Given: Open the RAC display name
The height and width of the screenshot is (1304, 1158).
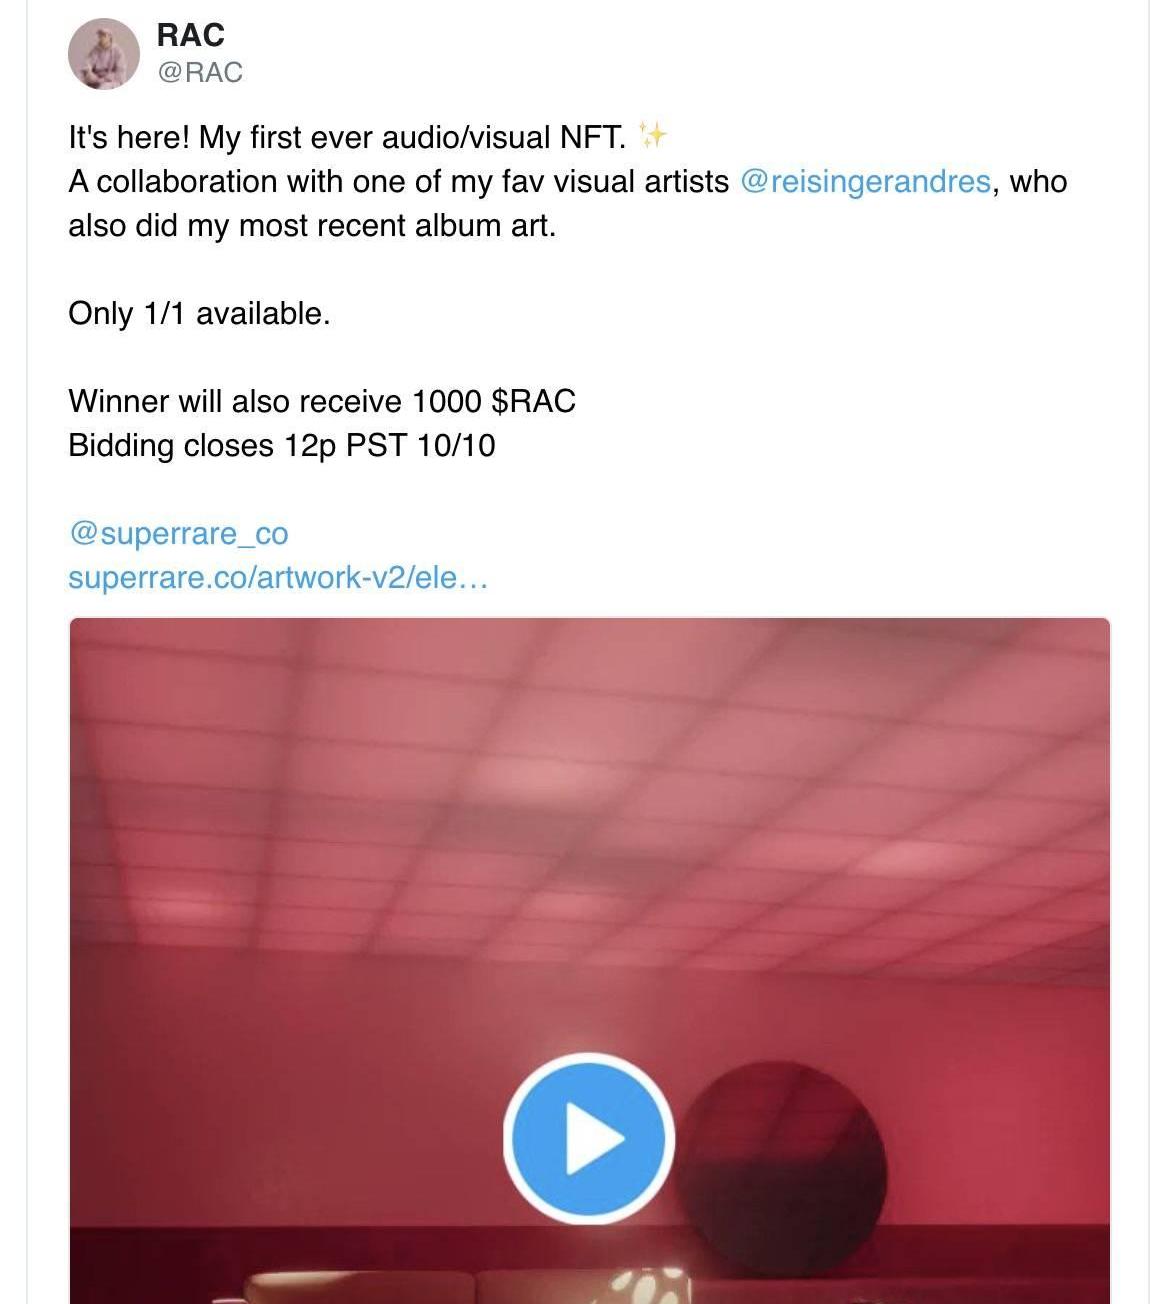Looking at the screenshot, I should 190,35.
